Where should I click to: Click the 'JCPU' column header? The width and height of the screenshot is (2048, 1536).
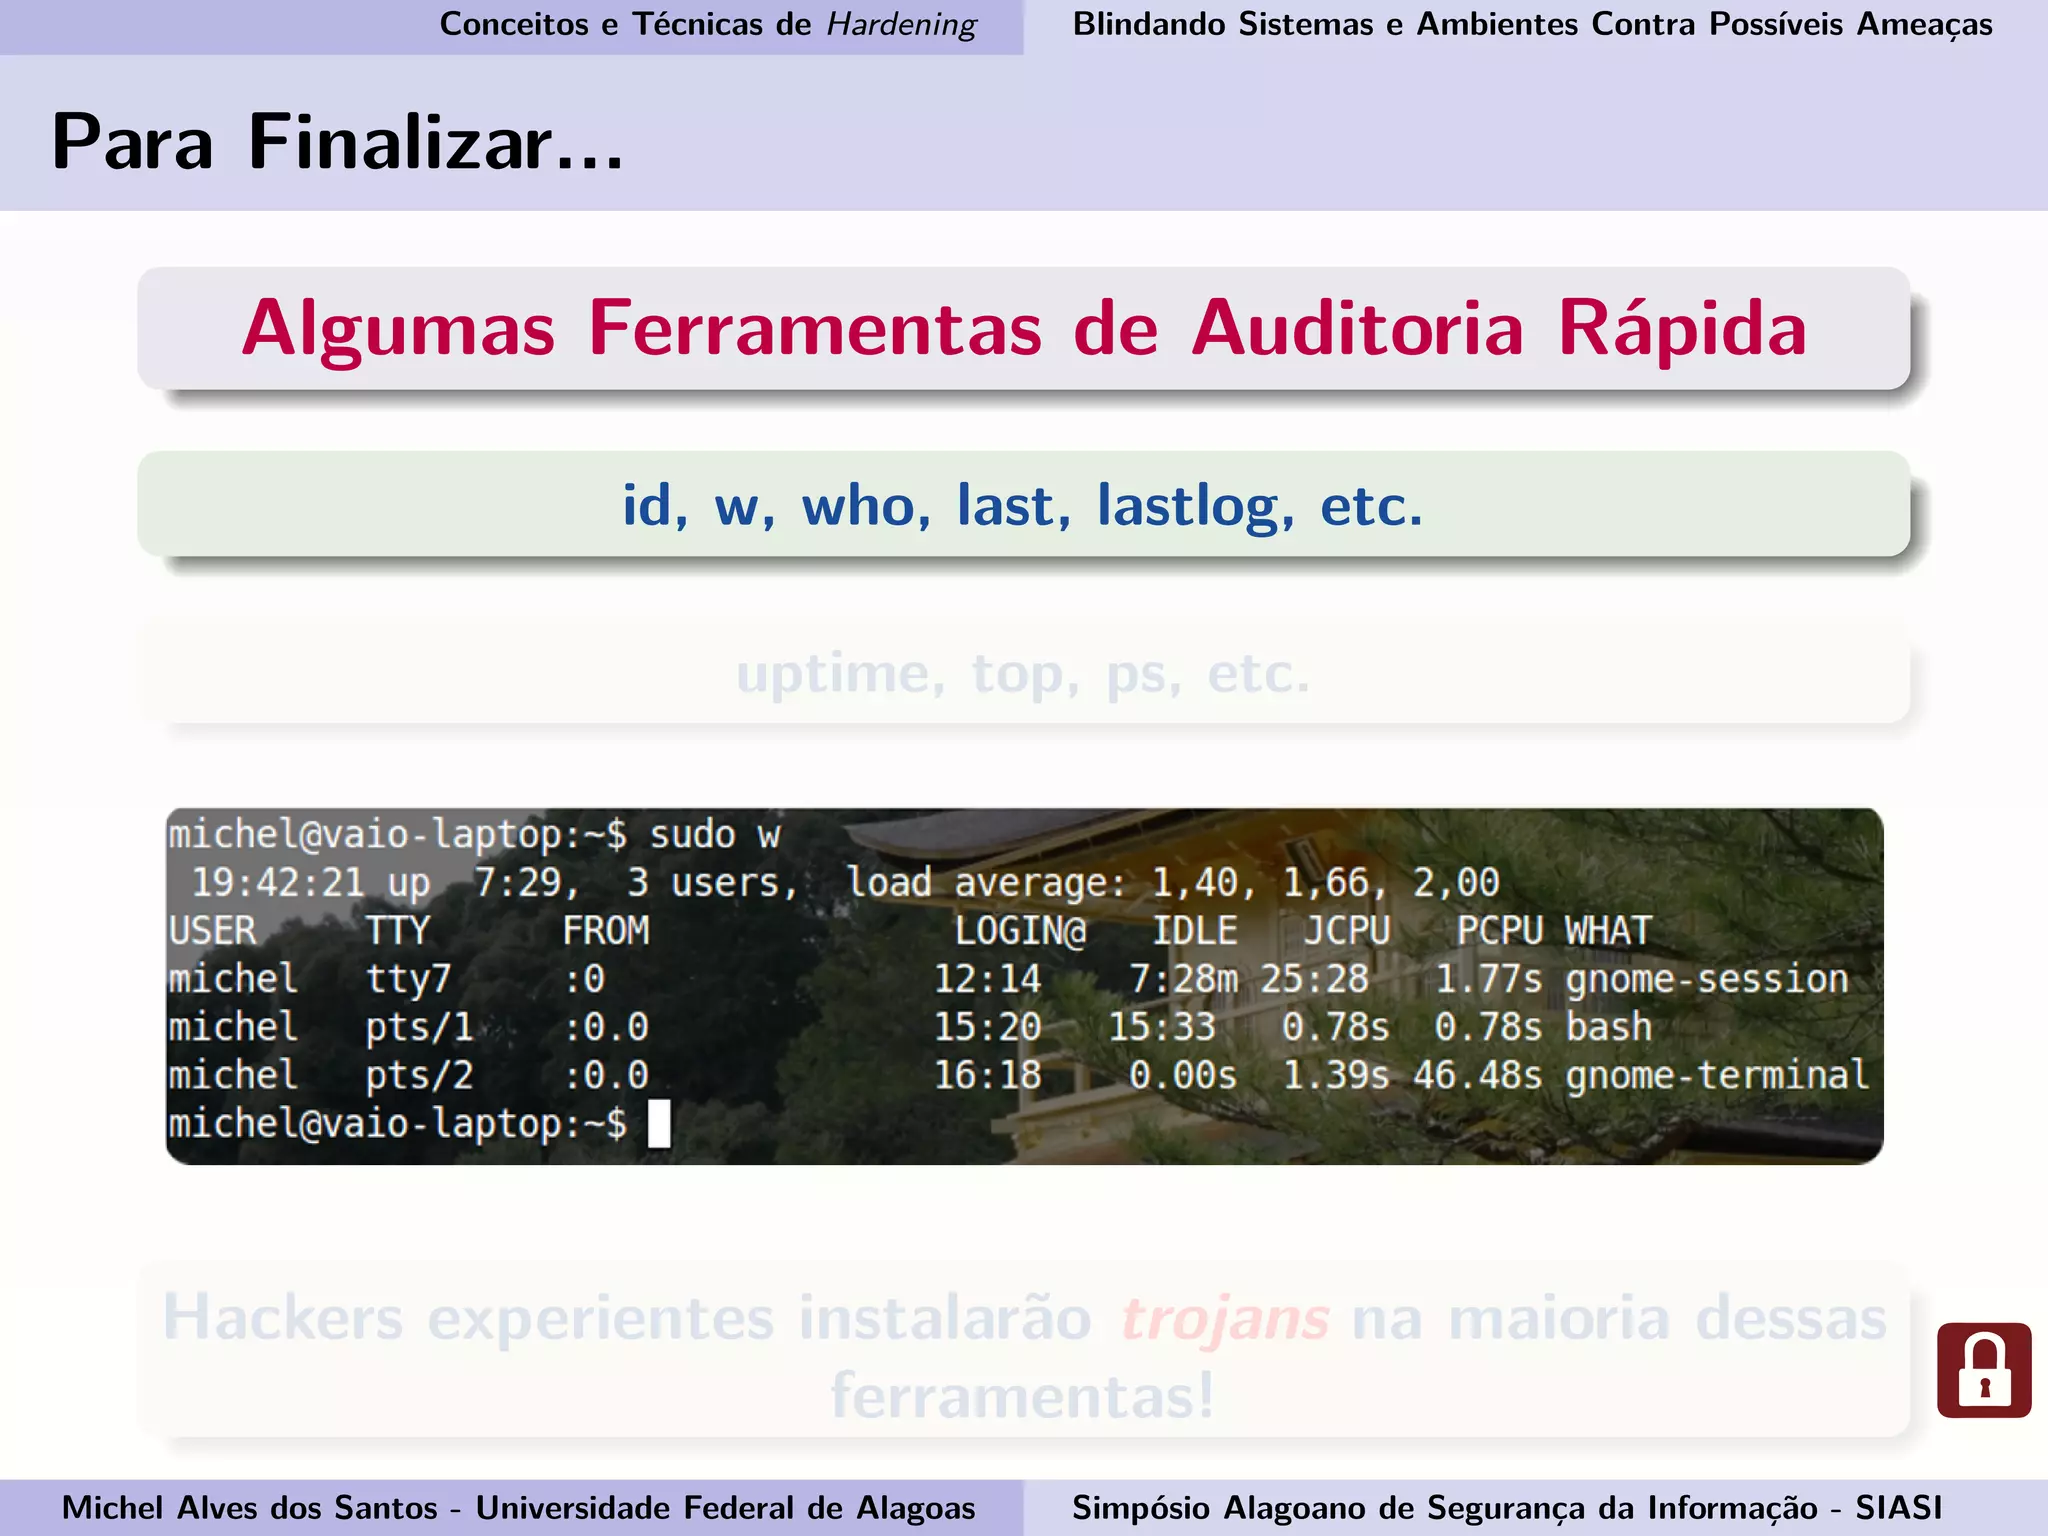pos(1347,930)
